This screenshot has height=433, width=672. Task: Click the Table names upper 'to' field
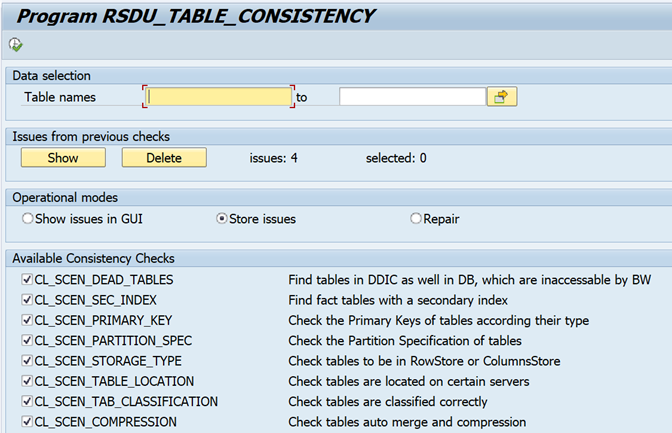point(412,97)
